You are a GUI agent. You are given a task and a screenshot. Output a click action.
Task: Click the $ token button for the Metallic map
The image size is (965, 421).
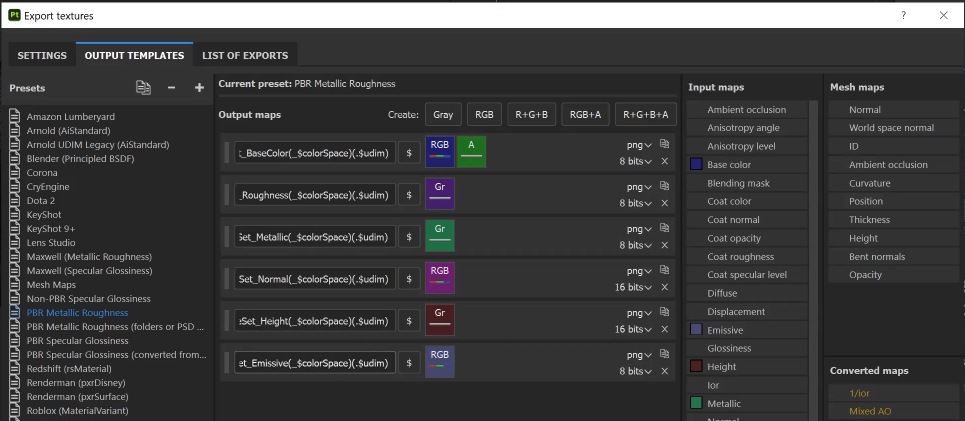point(408,236)
